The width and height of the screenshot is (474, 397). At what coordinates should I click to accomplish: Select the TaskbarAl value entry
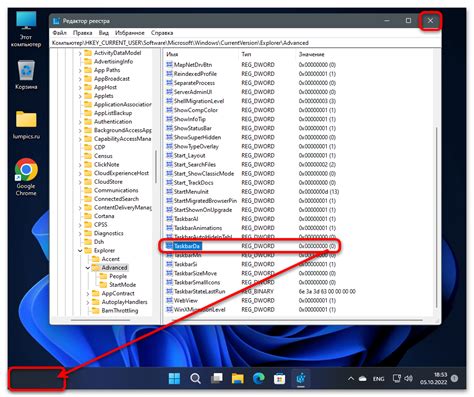pos(186,219)
